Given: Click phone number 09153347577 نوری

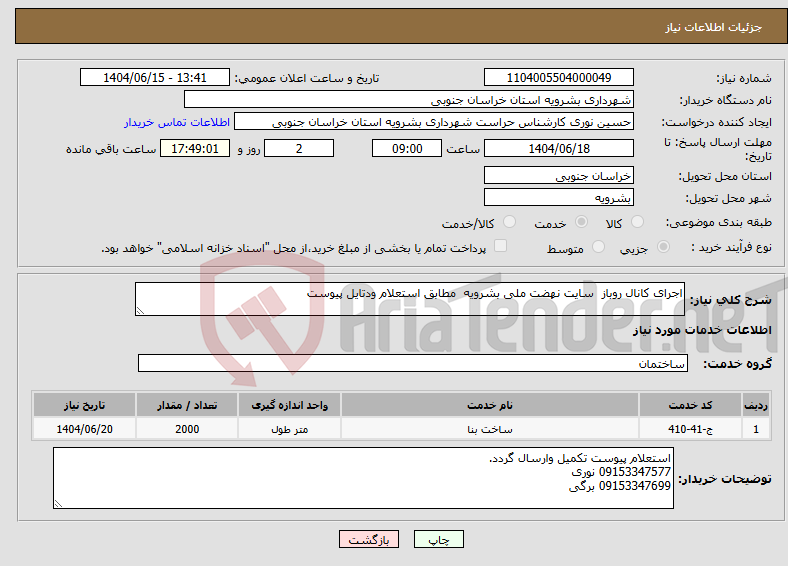Looking at the screenshot, I should click(x=621, y=472).
